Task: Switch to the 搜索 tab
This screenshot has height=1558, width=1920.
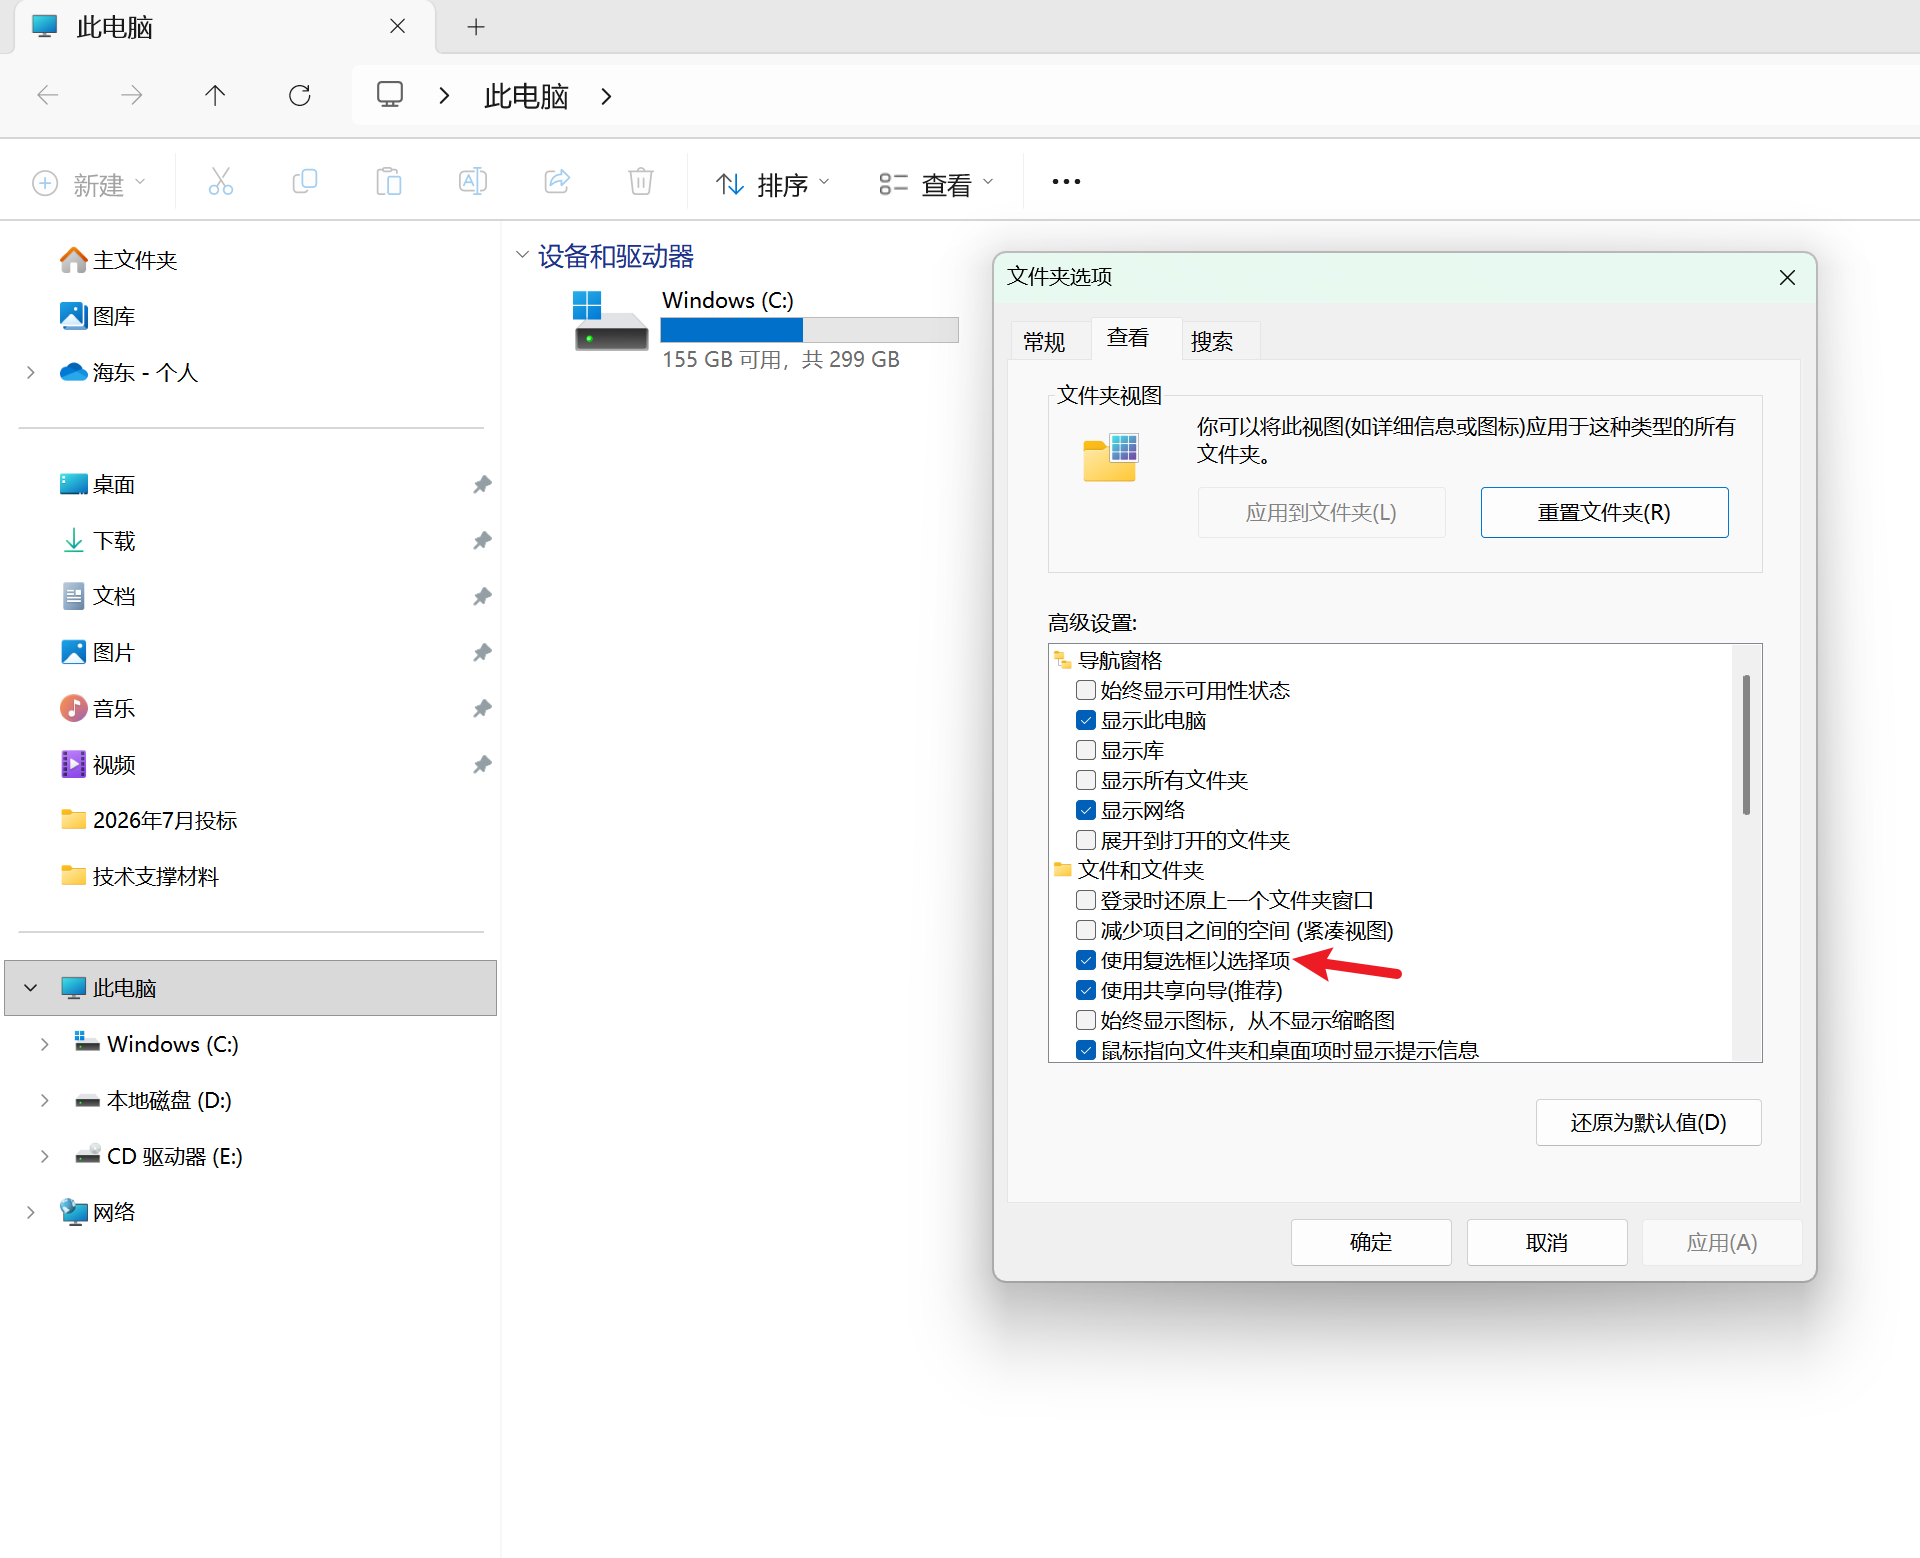Action: [1212, 342]
